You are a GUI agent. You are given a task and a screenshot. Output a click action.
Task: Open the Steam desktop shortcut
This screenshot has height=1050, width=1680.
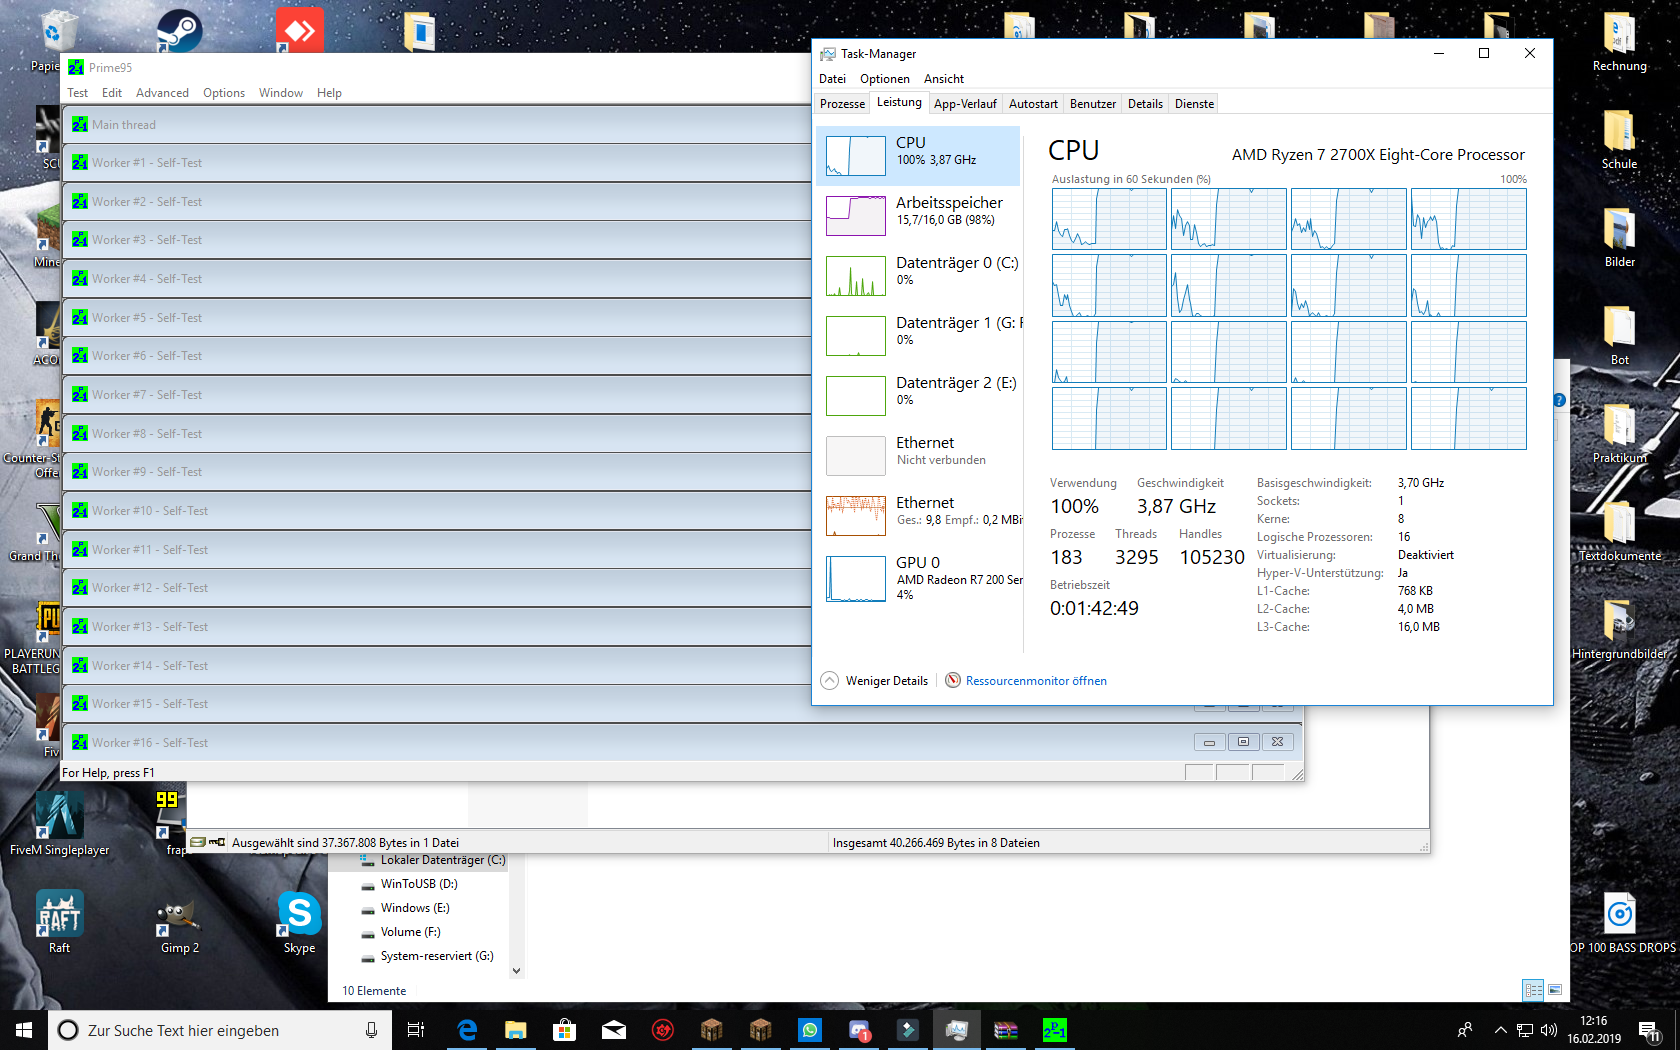180,30
